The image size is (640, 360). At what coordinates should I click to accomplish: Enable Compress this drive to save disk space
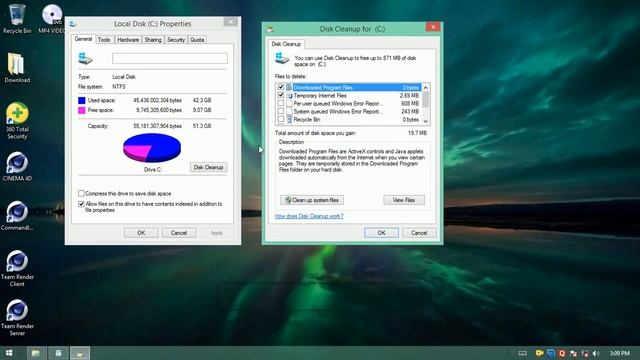click(81, 193)
